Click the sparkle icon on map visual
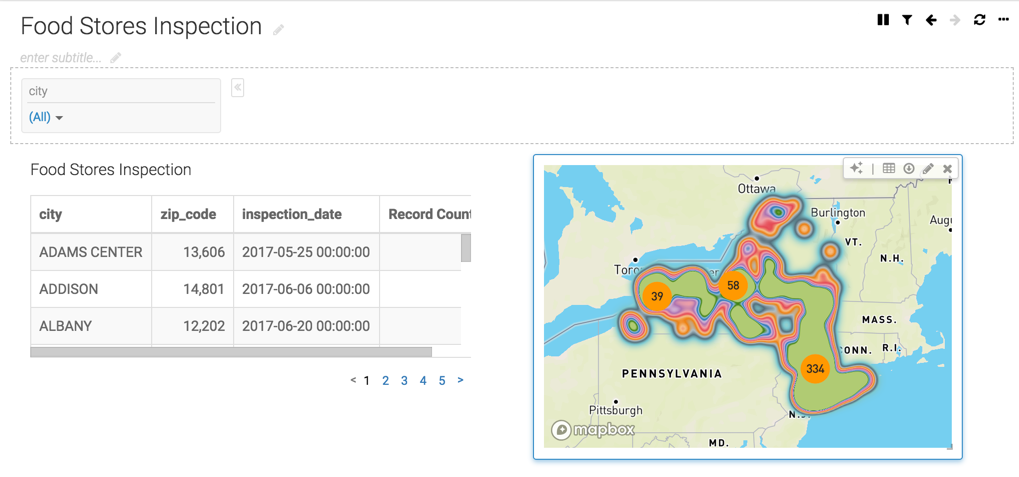1019x477 pixels. [x=856, y=169]
